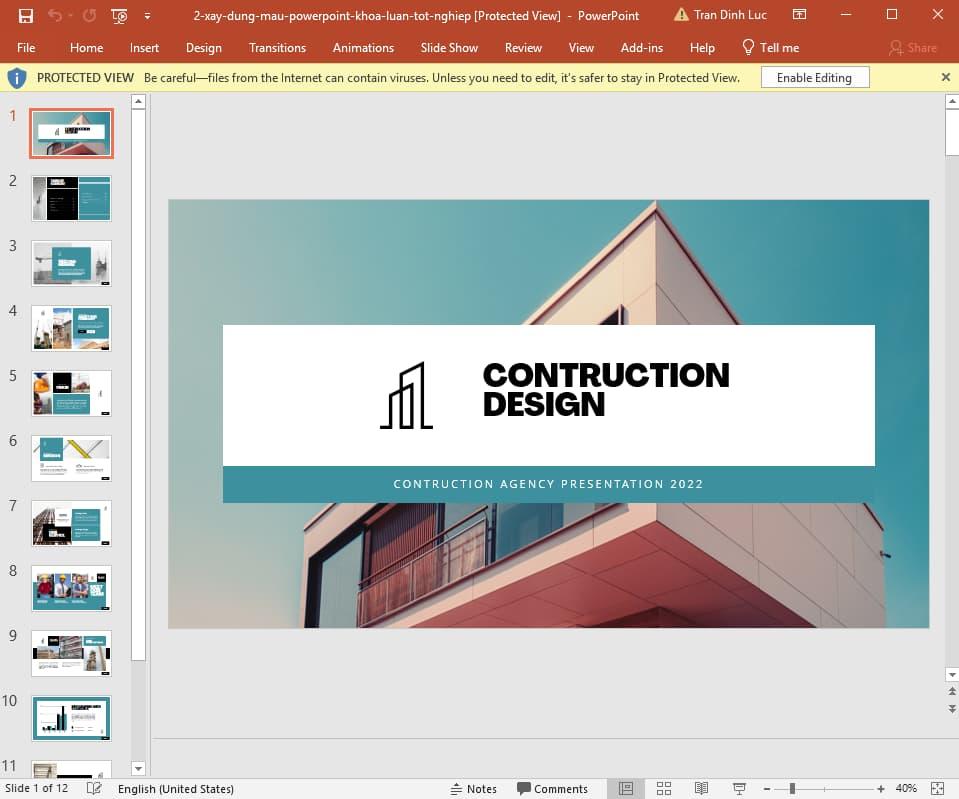
Task: Click the Undo icon in Quick Access toolbar
Action: pyautogui.click(x=55, y=15)
